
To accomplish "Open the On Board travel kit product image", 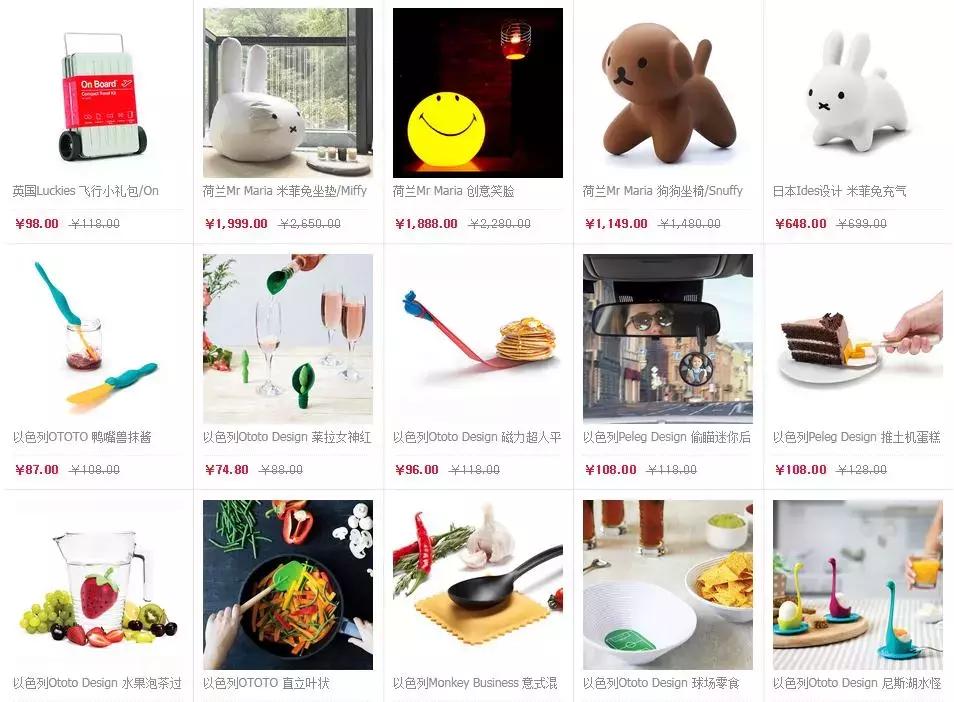I will click(98, 92).
